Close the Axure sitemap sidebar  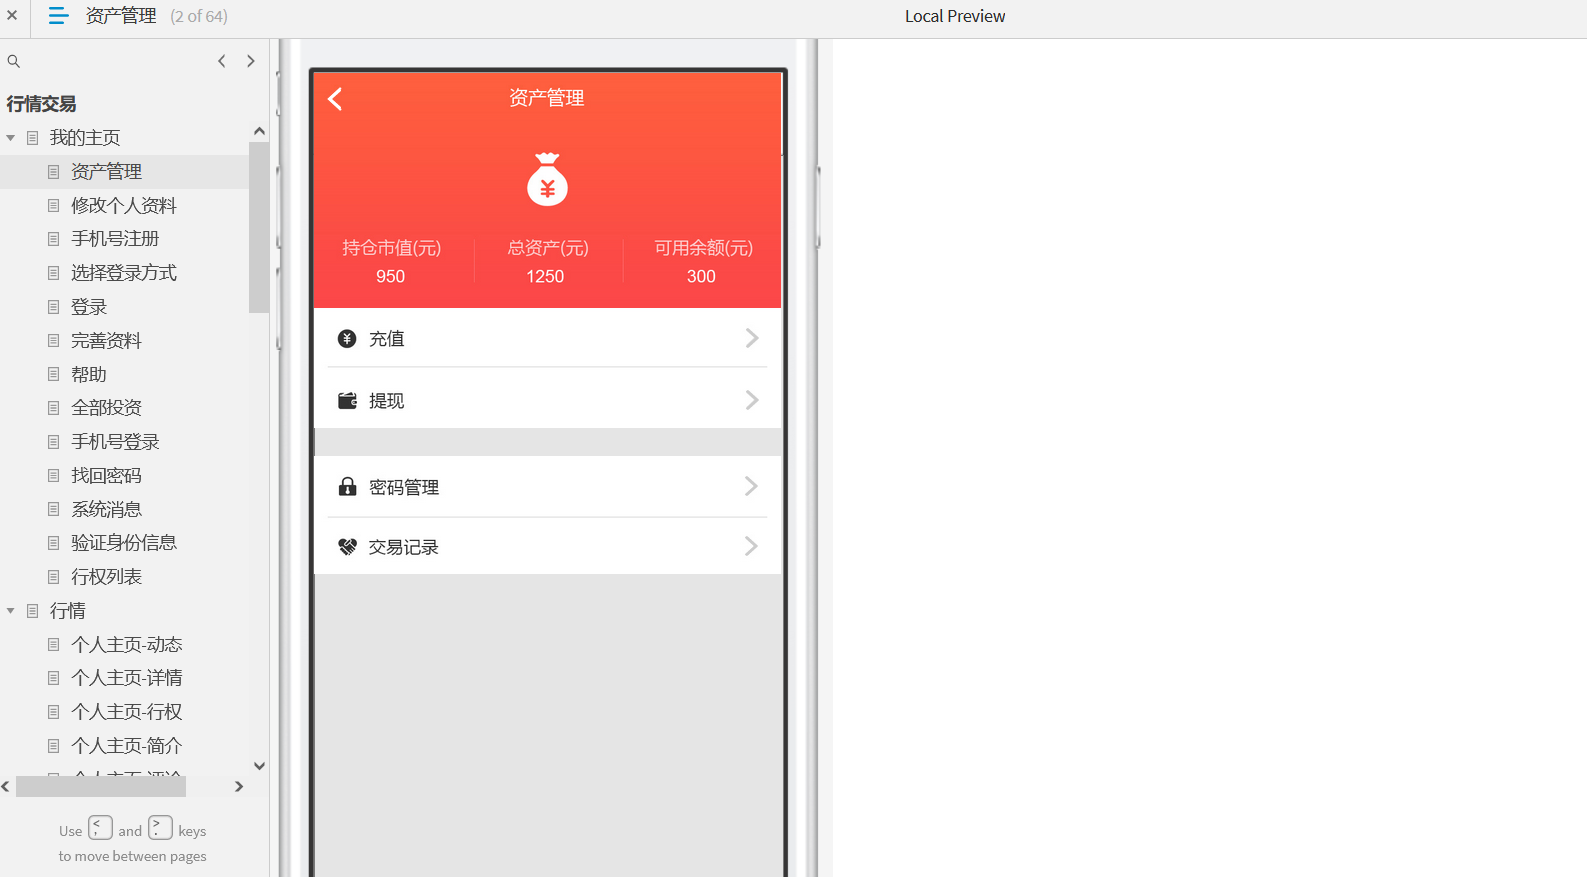coord(12,15)
